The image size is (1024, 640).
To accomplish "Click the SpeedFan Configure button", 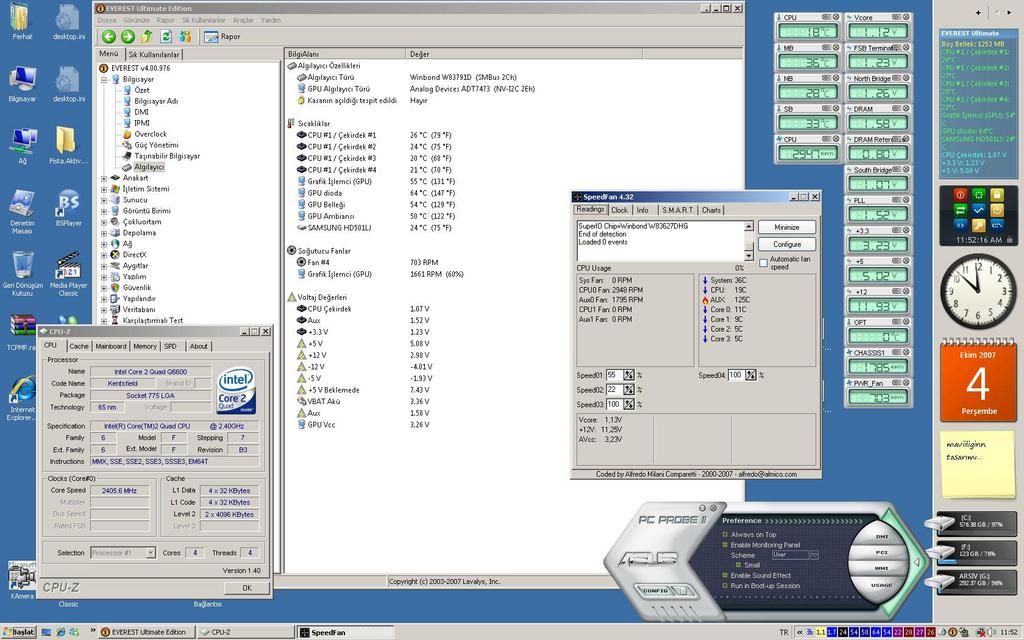I will point(786,244).
